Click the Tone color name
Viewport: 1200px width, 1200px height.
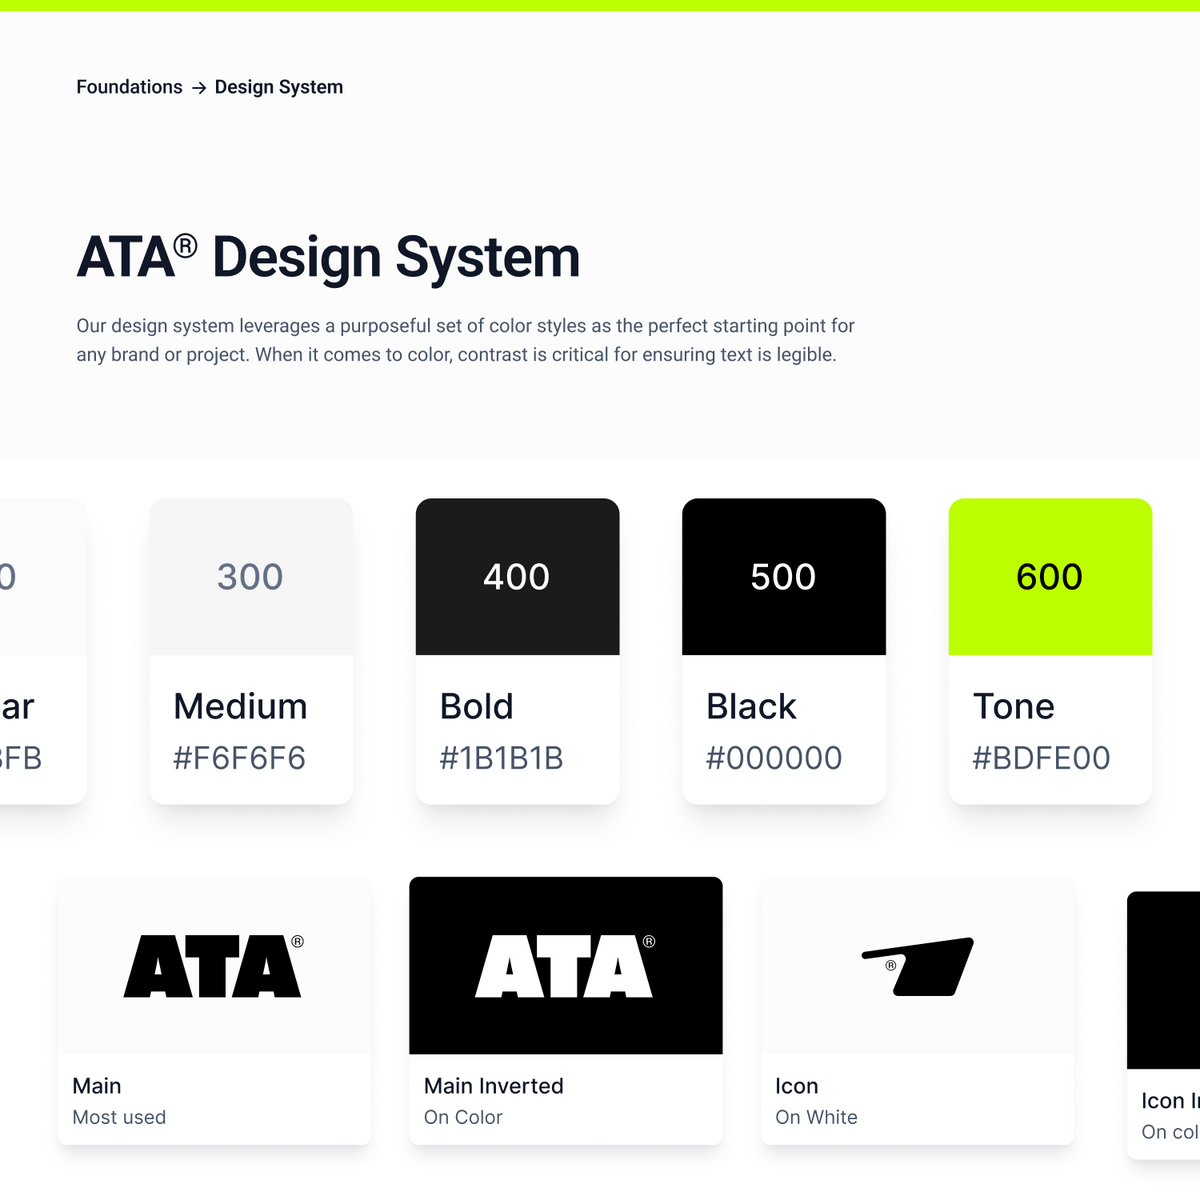[x=1013, y=706]
